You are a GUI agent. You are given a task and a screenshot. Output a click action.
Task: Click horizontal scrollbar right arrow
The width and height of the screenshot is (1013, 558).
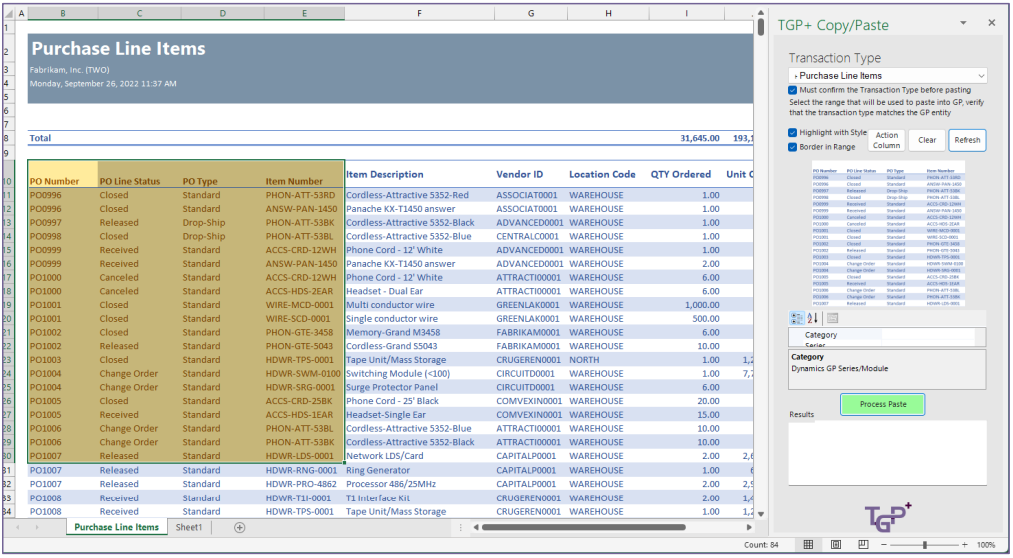click(x=749, y=528)
